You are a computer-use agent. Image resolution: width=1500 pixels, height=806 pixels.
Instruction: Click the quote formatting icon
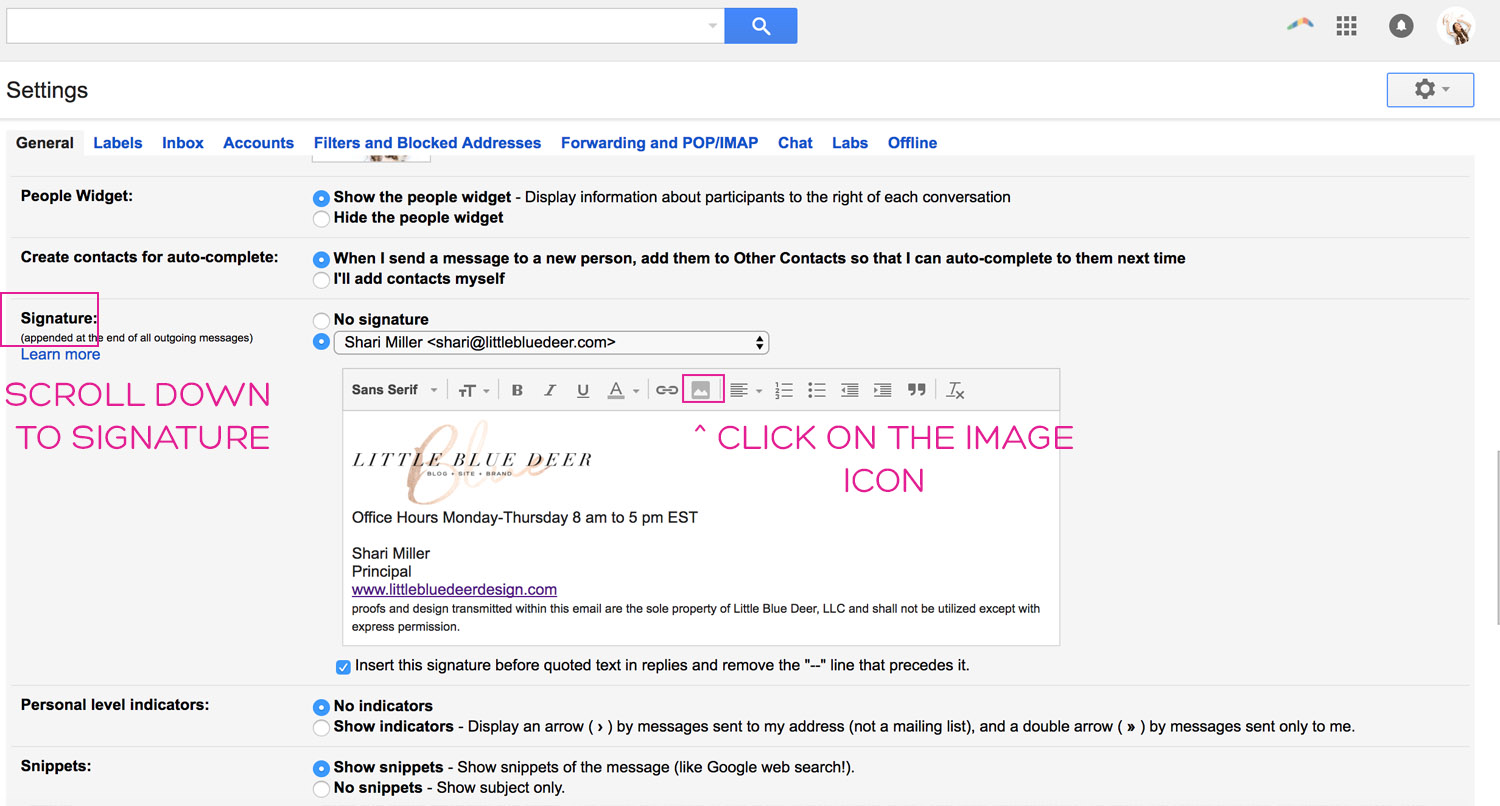(916, 389)
